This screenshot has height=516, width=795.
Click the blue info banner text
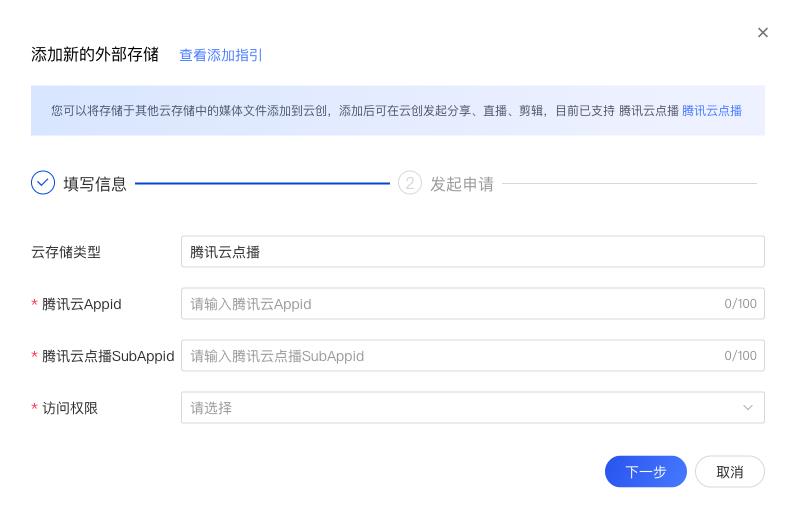pos(365,110)
